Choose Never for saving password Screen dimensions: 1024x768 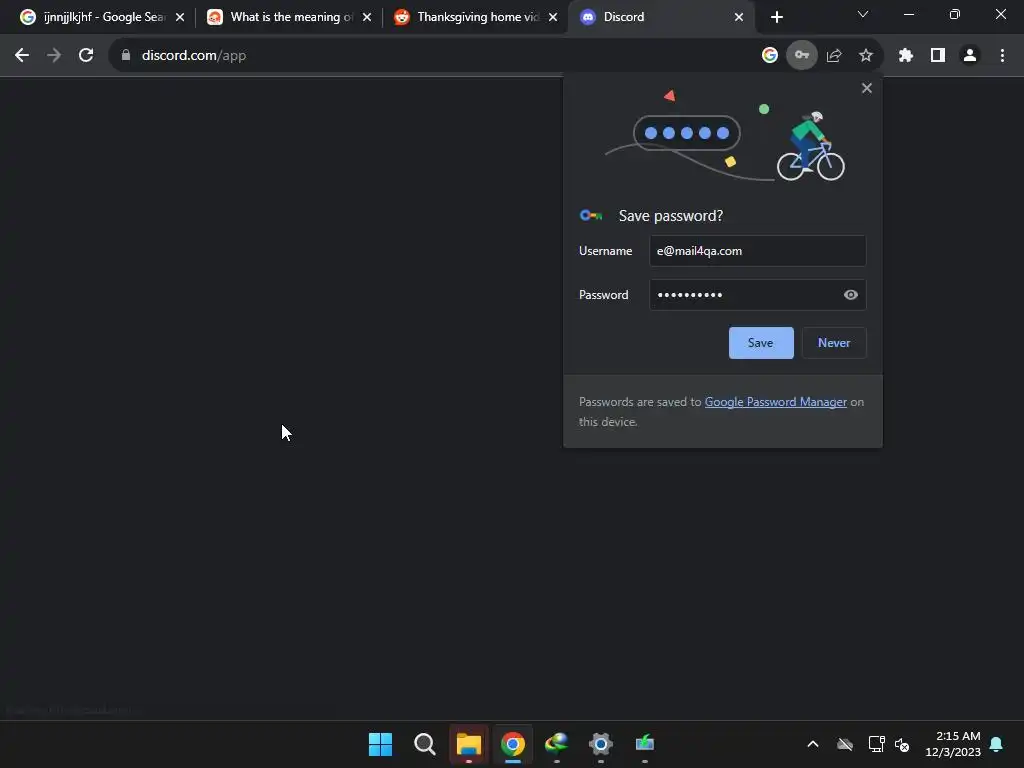click(x=834, y=343)
